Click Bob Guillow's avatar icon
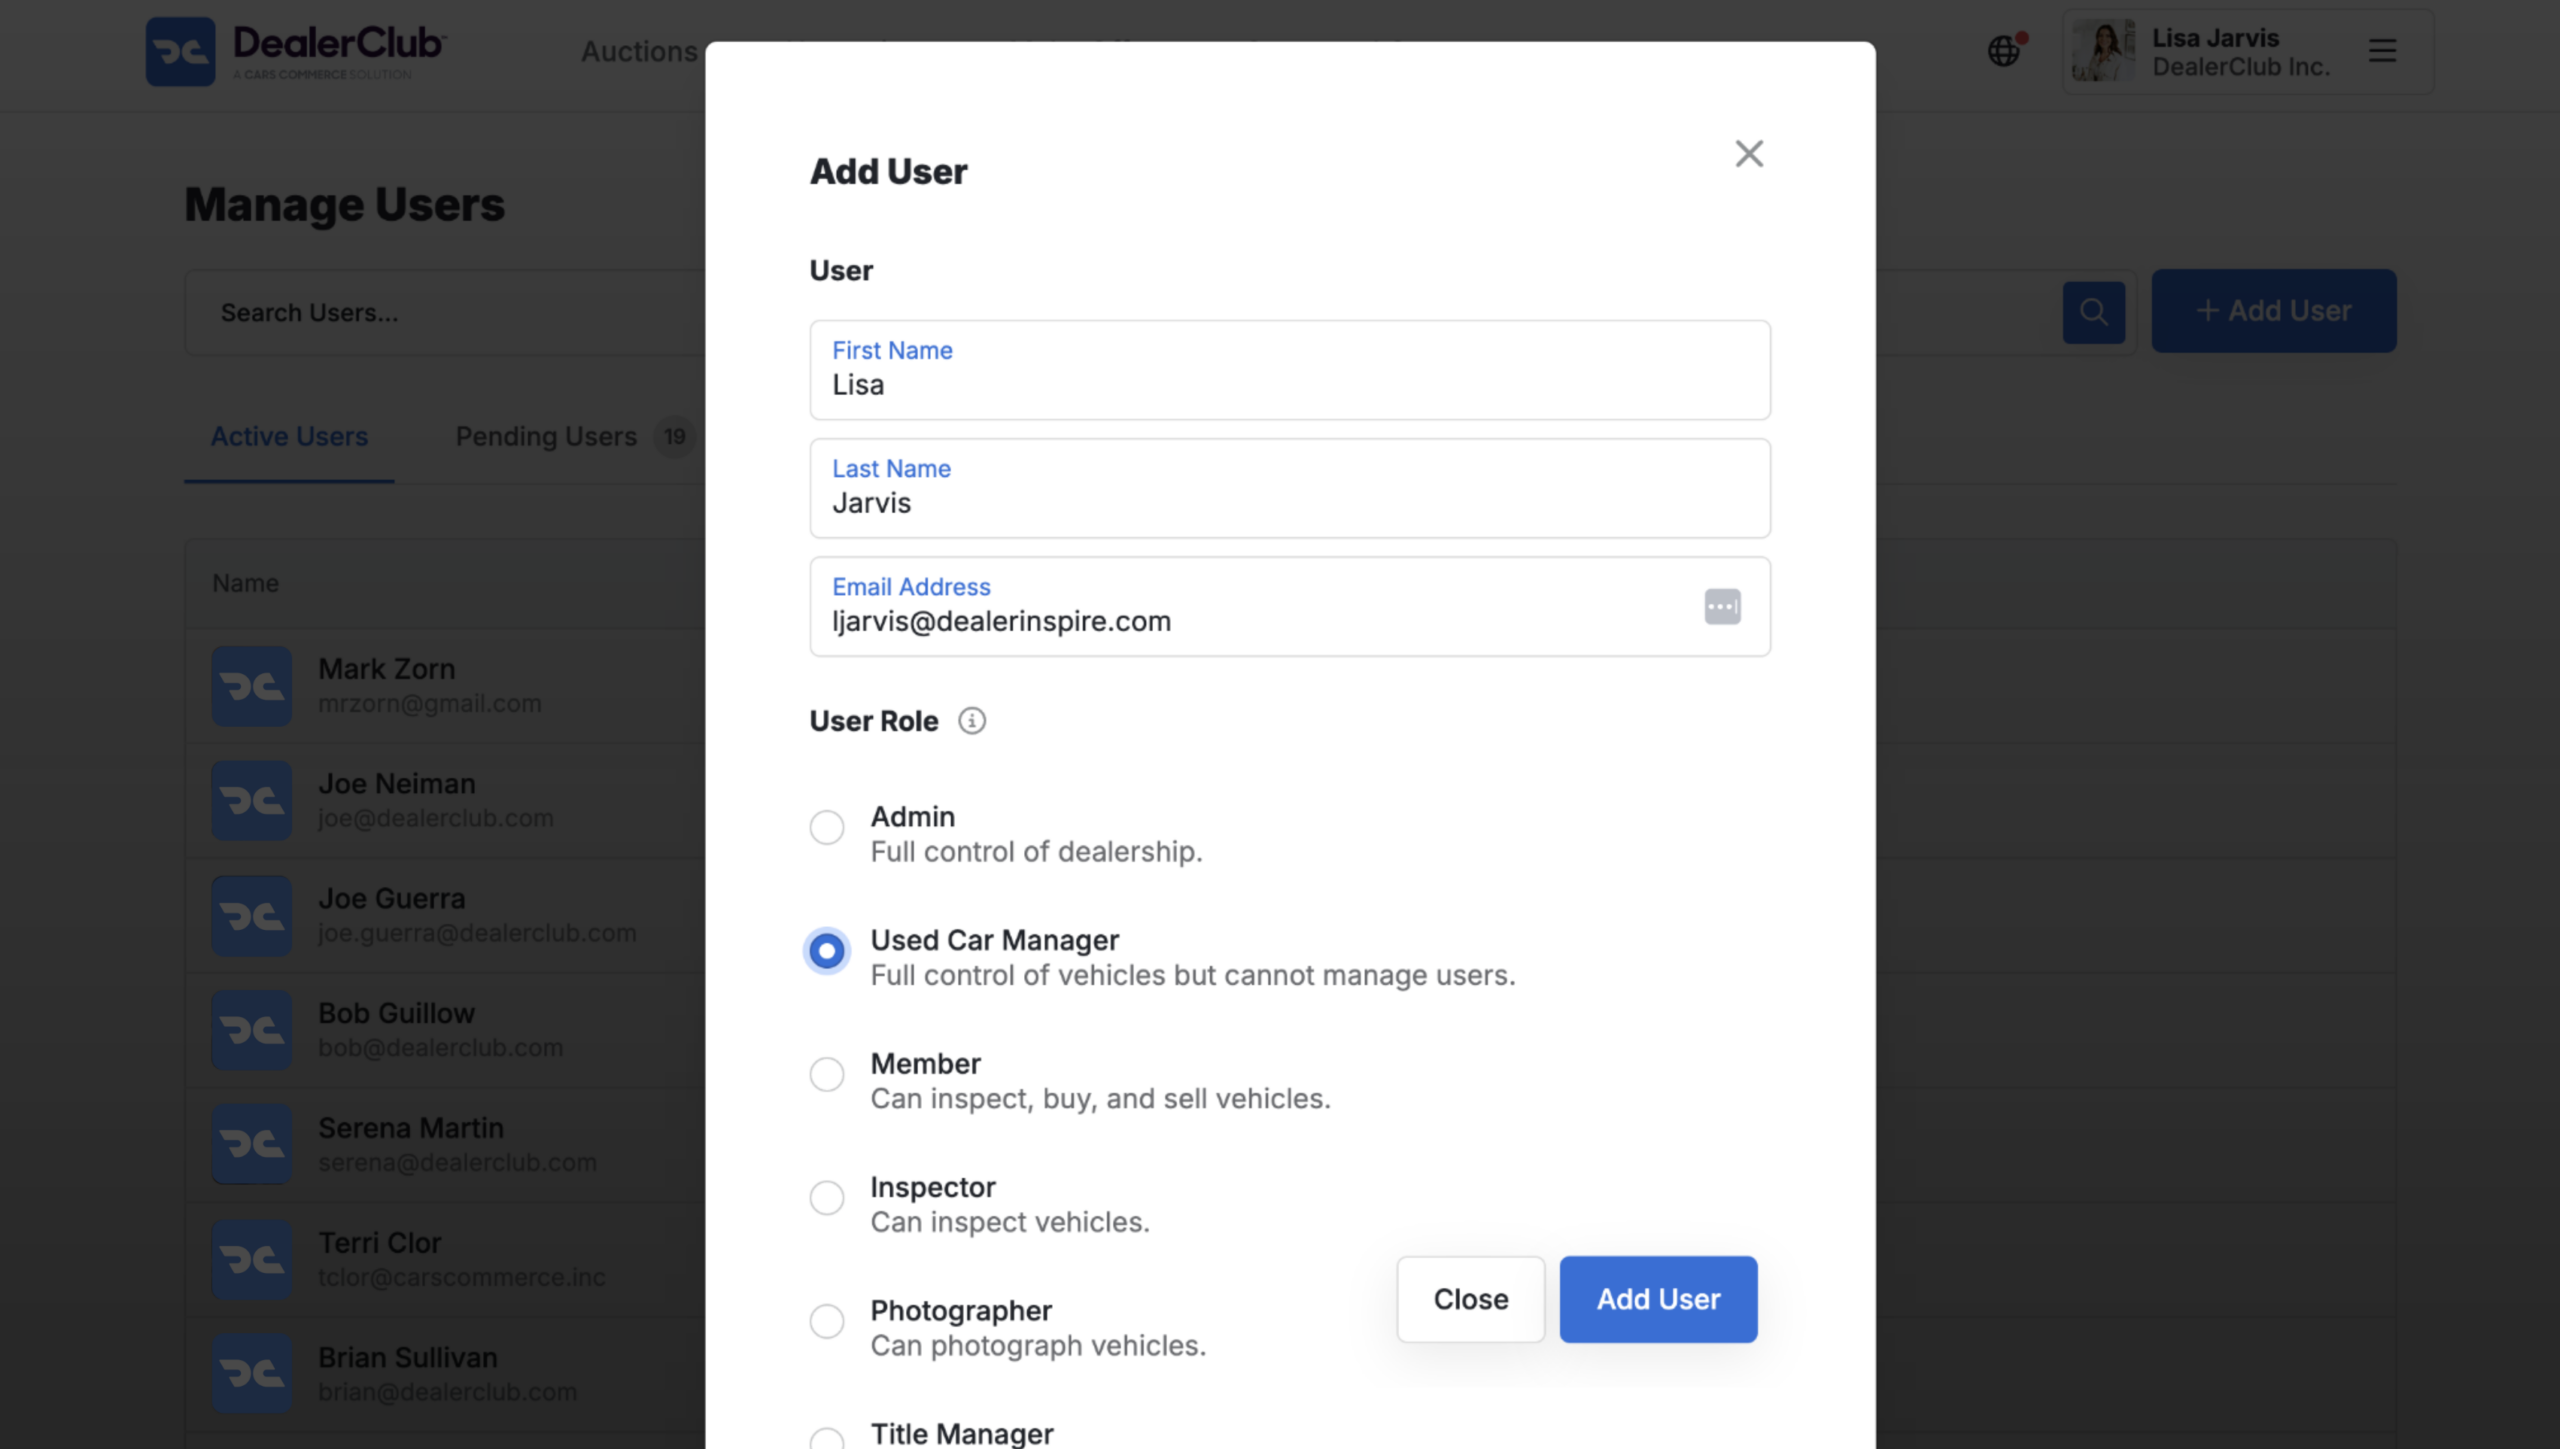 (252, 1030)
